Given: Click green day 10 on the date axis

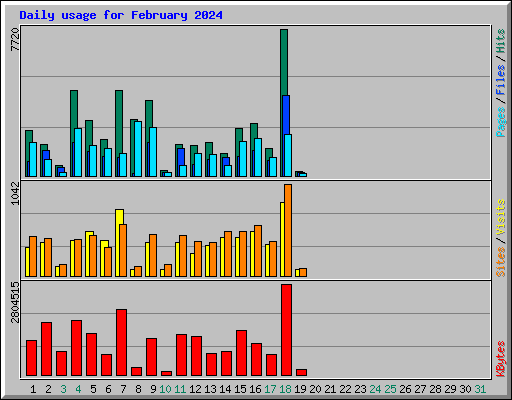Looking at the screenshot, I should coord(165,389).
